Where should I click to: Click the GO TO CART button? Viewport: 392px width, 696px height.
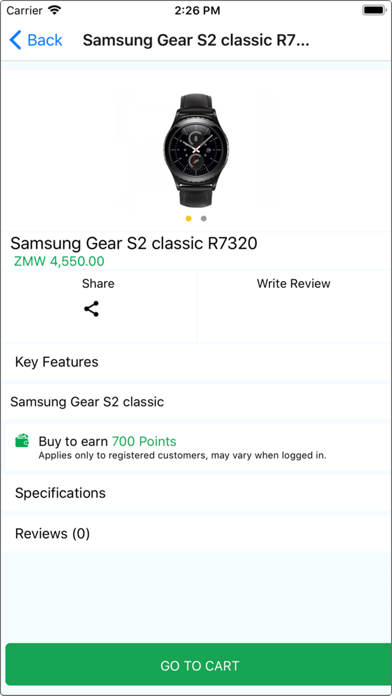pyautogui.click(x=198, y=665)
